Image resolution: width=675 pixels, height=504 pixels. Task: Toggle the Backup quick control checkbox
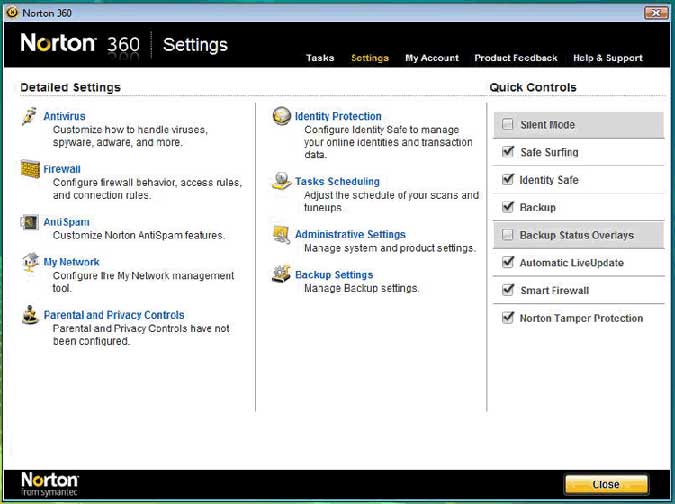point(508,207)
